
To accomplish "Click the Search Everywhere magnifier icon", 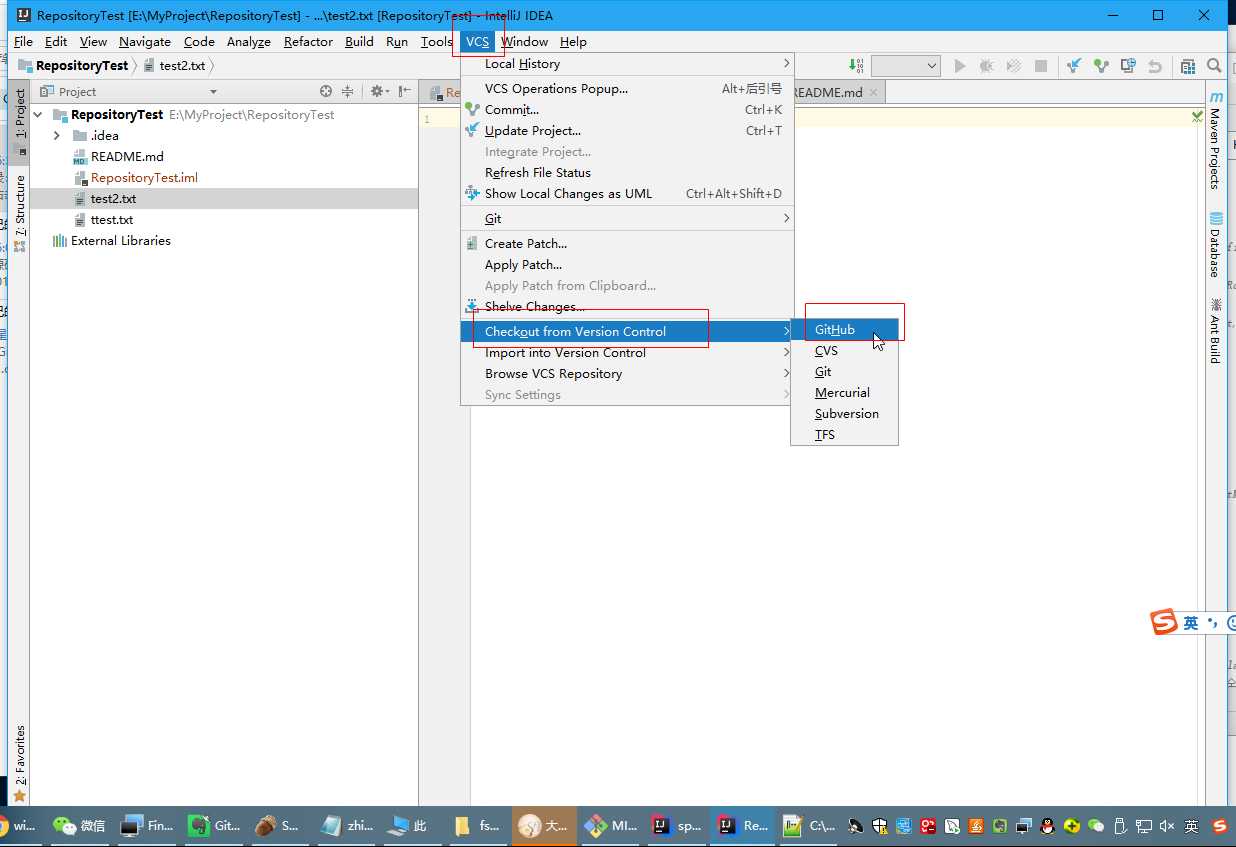I will pos(1214,66).
